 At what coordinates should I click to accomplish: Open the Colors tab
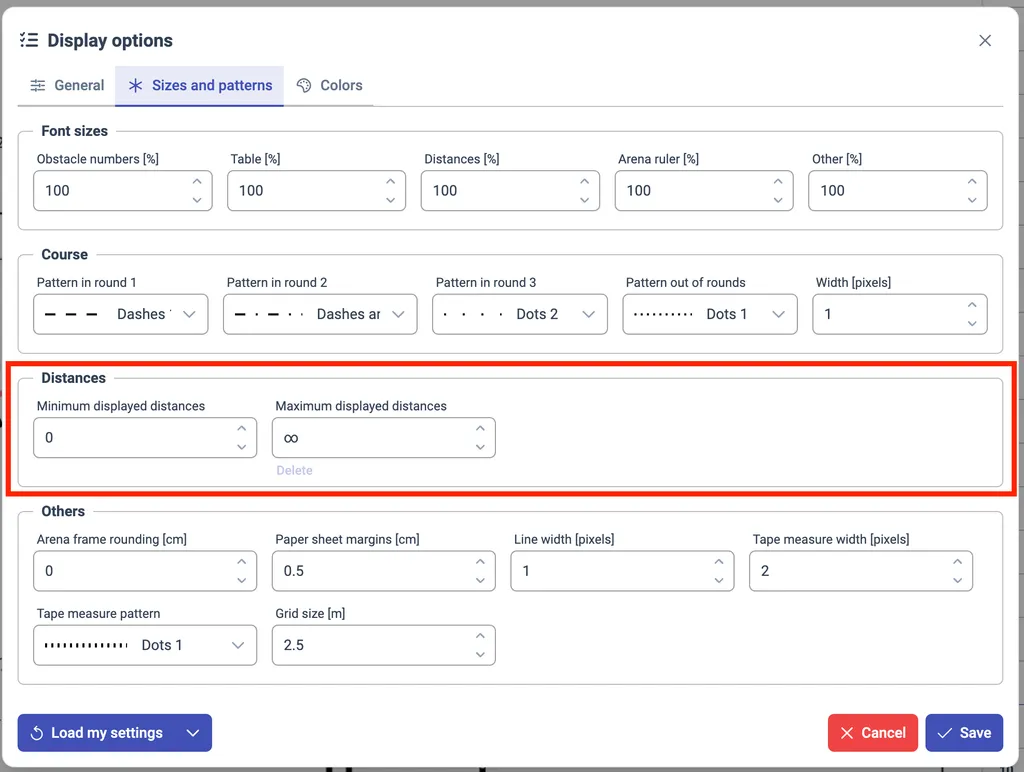[x=329, y=86]
